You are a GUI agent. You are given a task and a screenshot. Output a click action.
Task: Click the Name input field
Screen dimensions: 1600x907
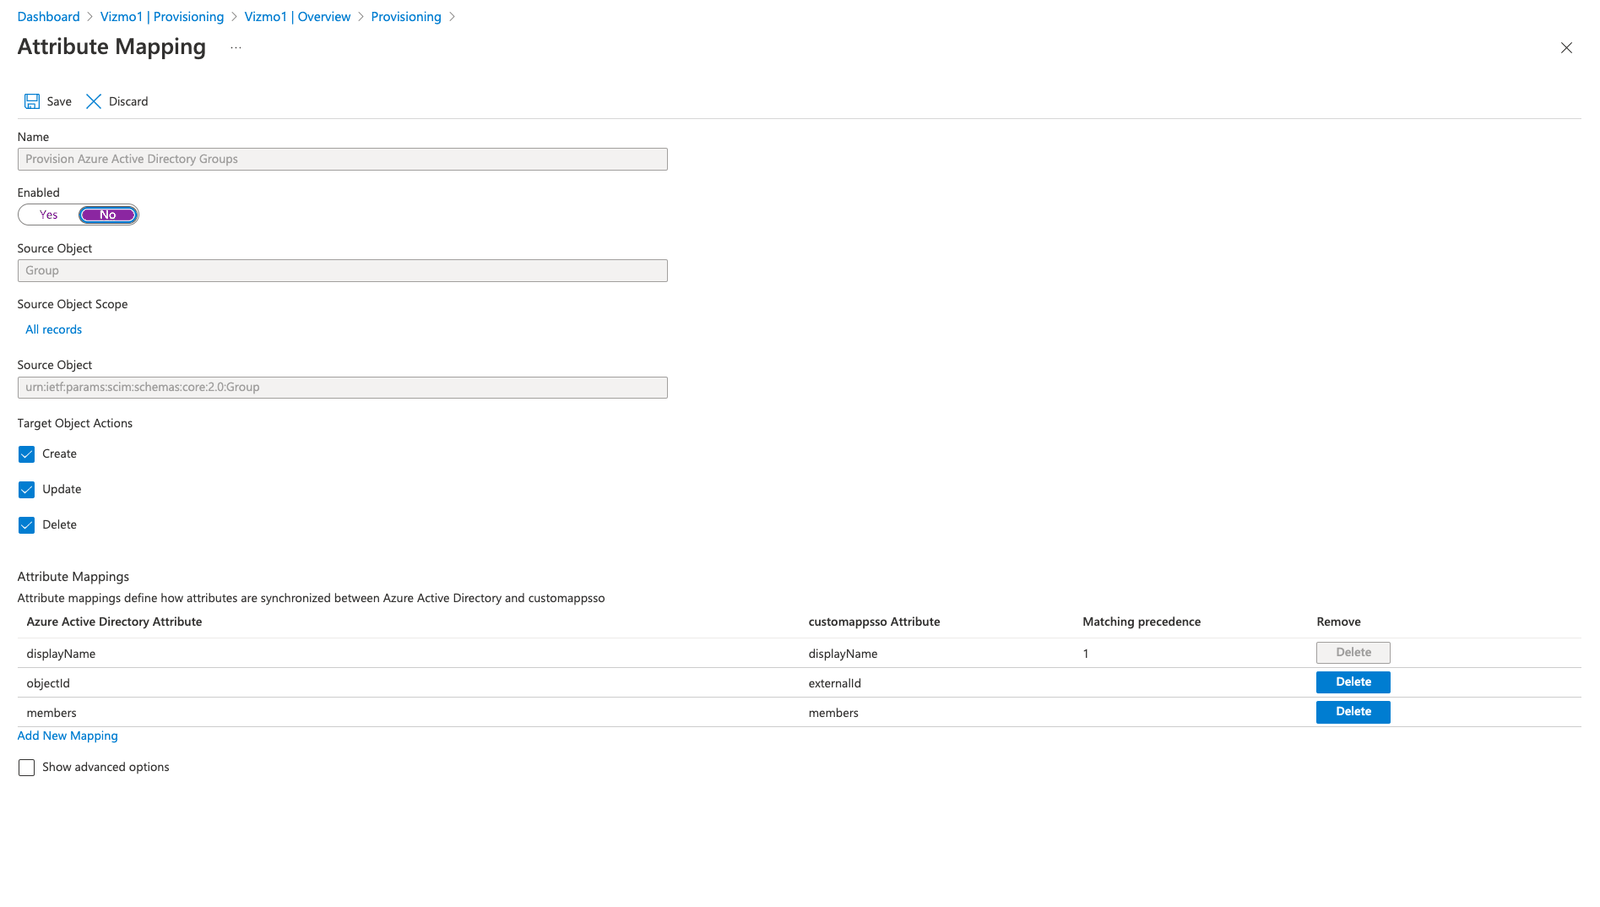(x=342, y=159)
